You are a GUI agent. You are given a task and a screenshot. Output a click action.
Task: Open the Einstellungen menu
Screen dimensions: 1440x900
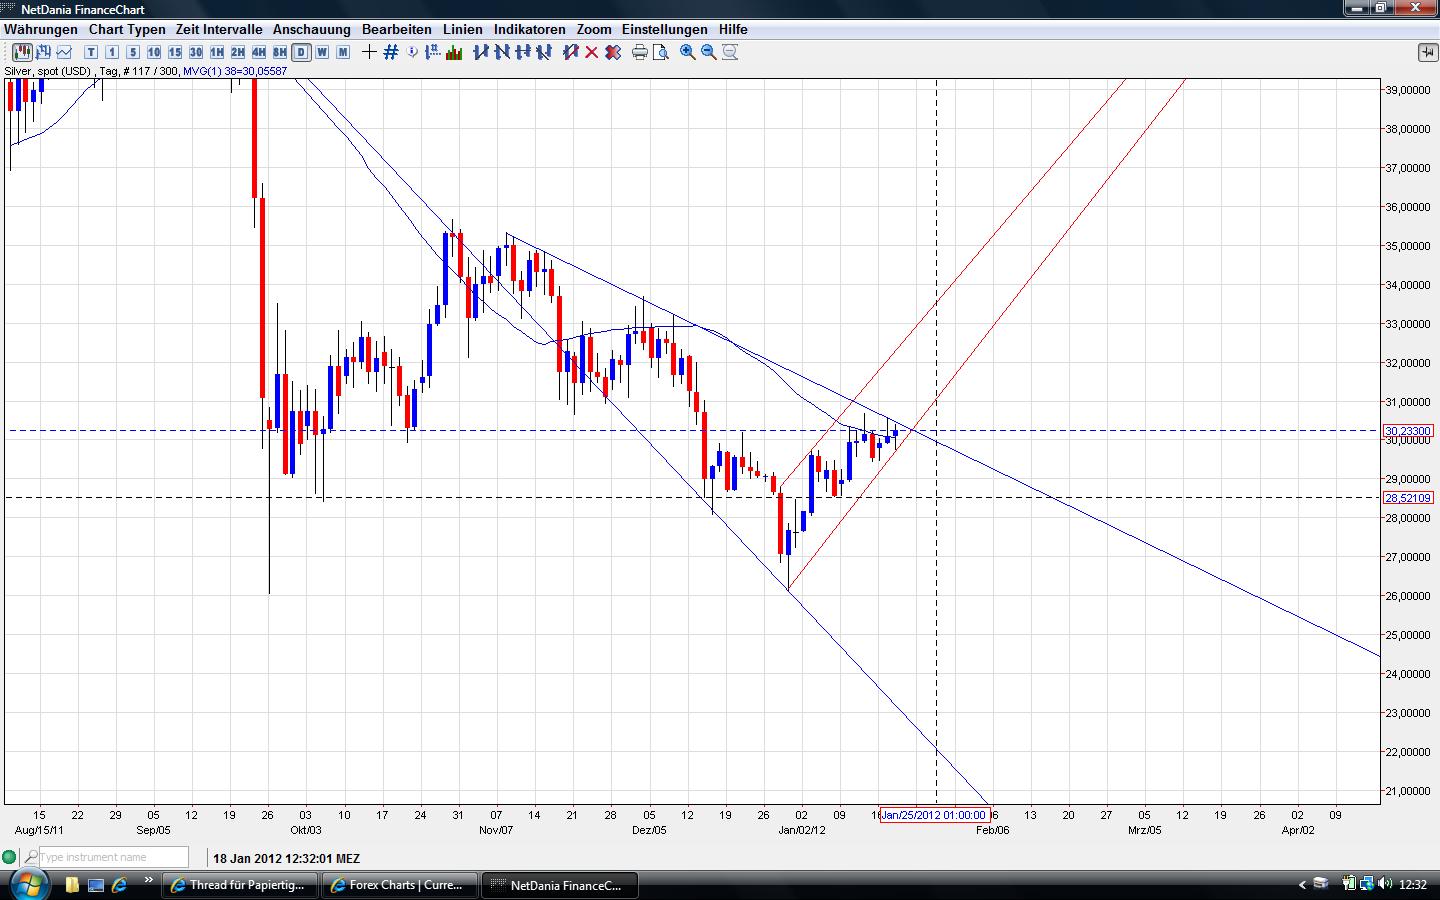(664, 29)
